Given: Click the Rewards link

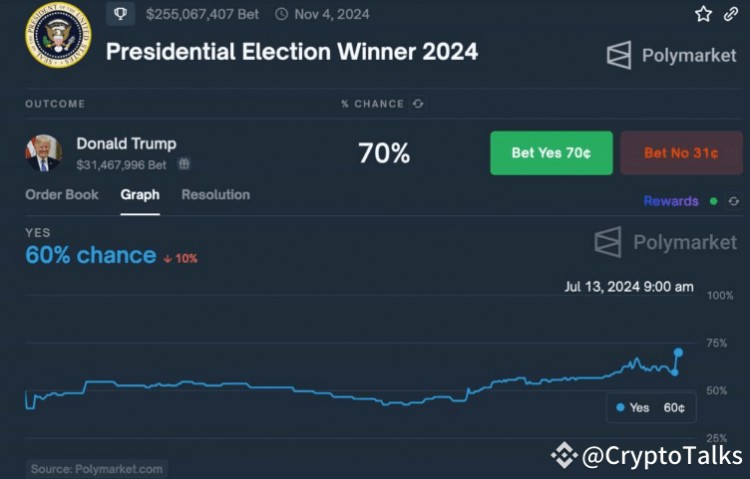Looking at the screenshot, I should click(671, 201).
